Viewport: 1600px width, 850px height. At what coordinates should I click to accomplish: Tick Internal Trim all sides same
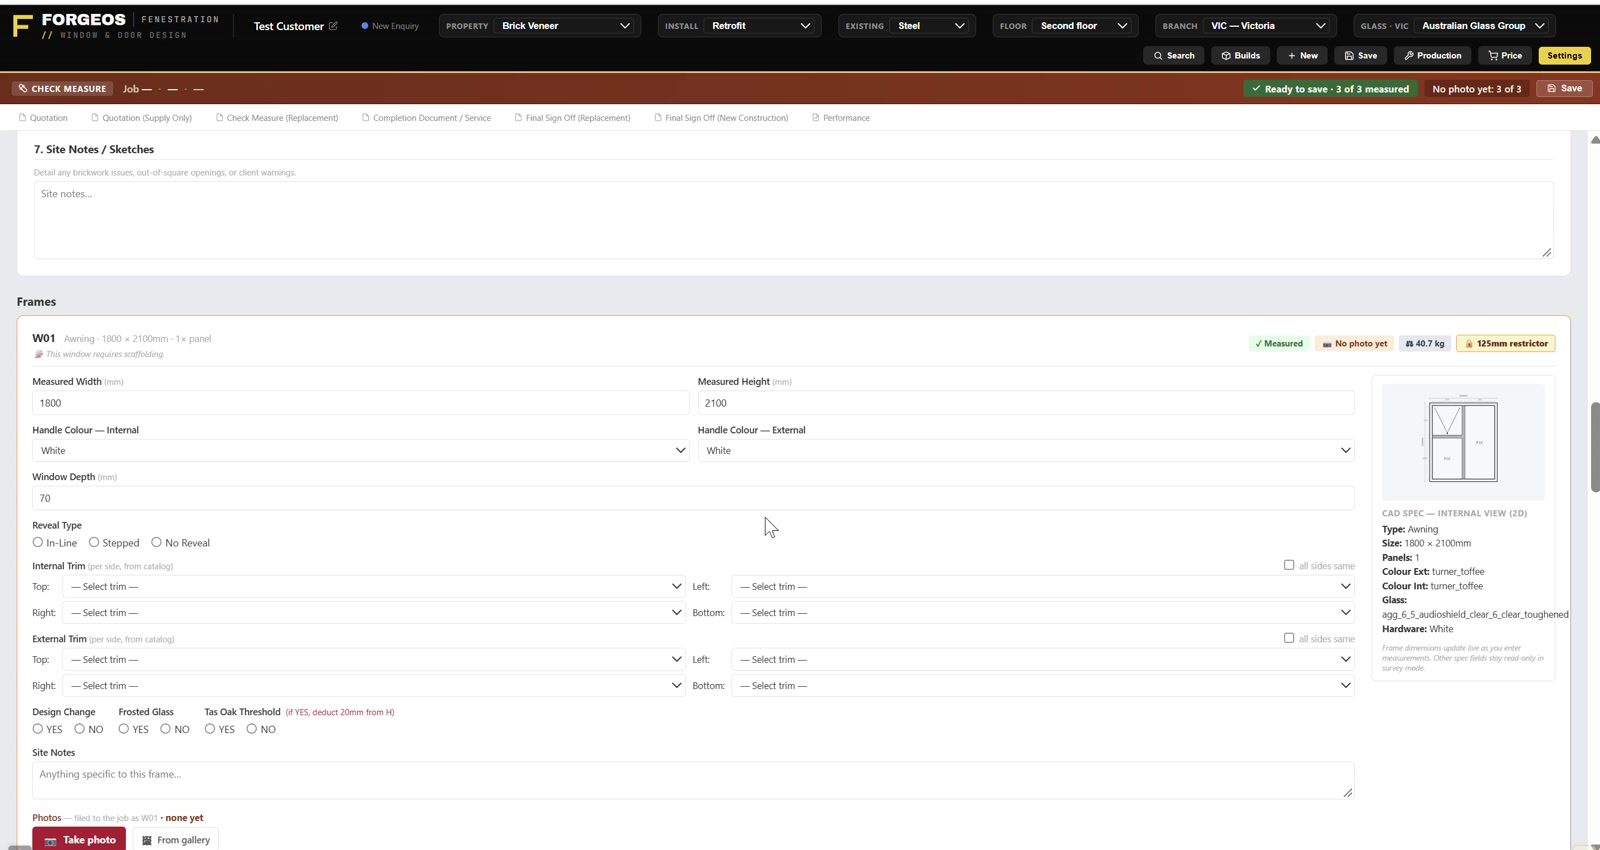[x=1289, y=565]
